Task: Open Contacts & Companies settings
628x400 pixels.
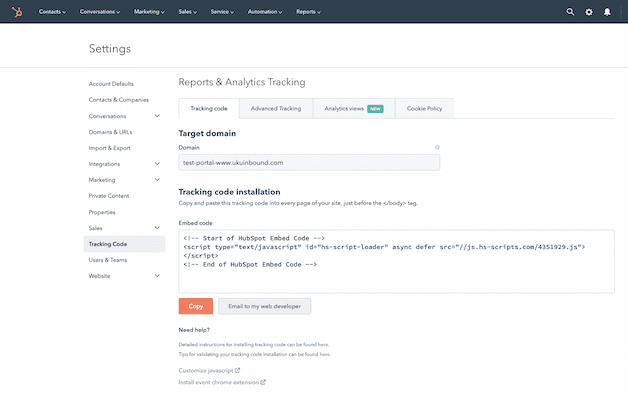Action: (x=119, y=100)
